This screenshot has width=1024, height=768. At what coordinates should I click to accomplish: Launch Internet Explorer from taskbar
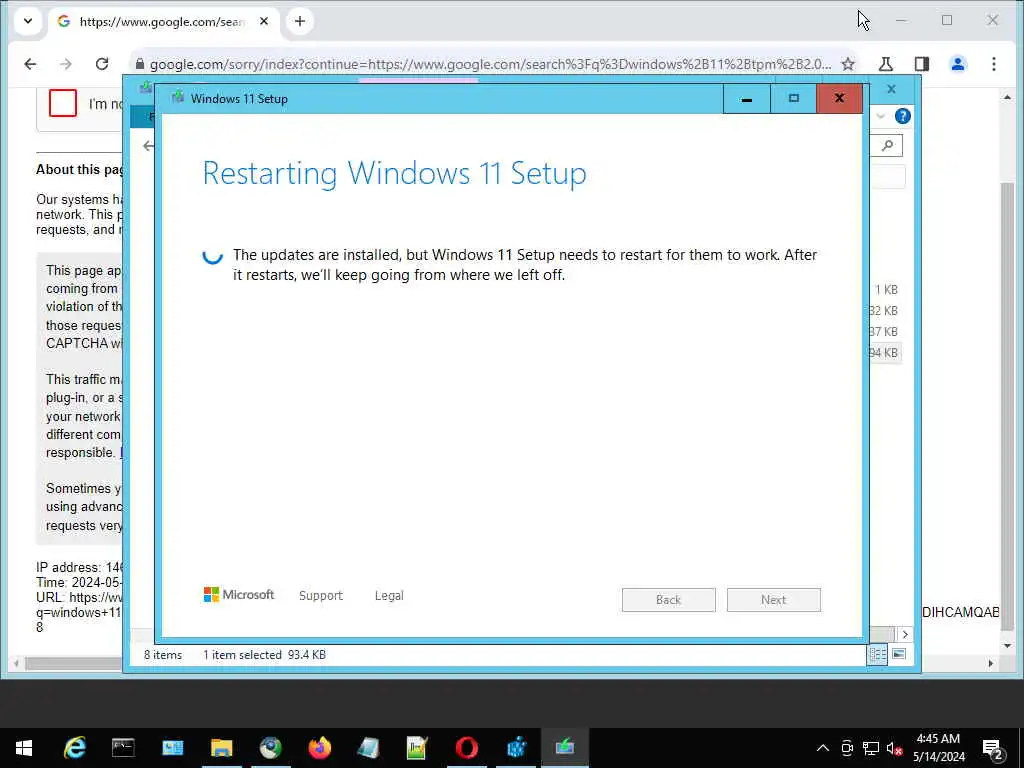[74, 748]
